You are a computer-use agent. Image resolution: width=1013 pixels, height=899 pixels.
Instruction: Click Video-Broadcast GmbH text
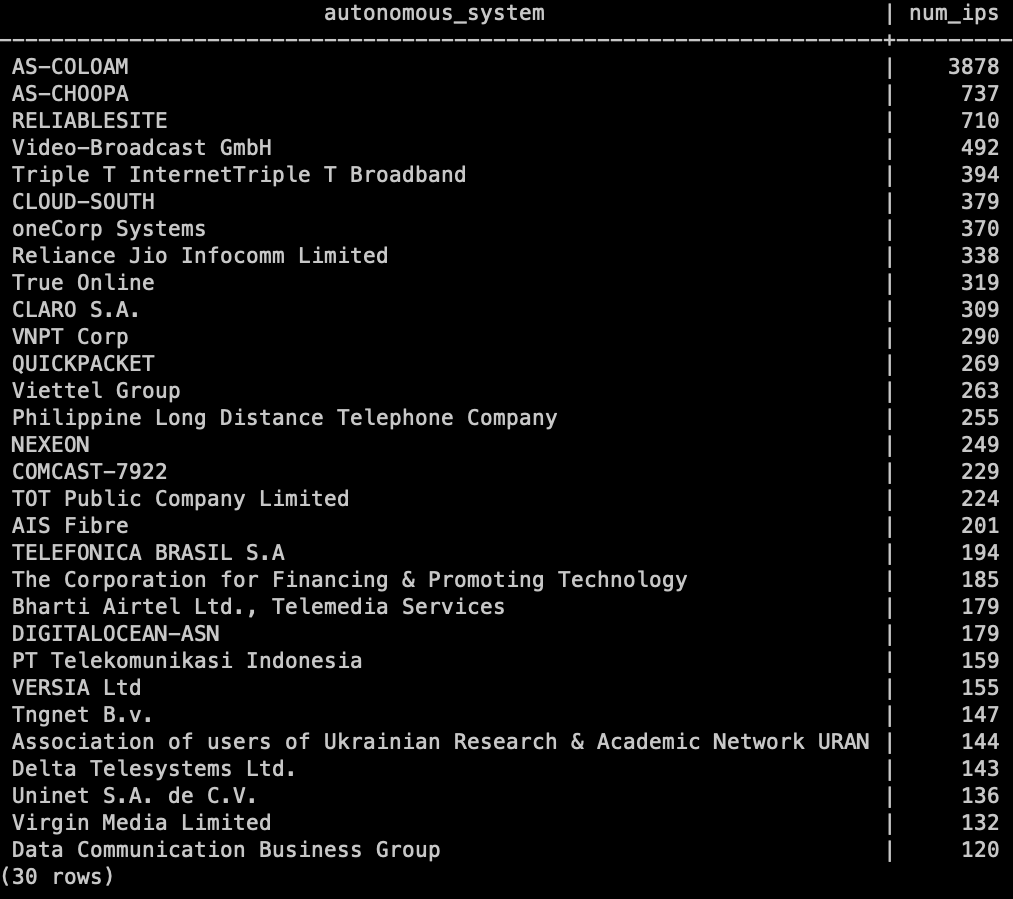pyautogui.click(x=141, y=148)
